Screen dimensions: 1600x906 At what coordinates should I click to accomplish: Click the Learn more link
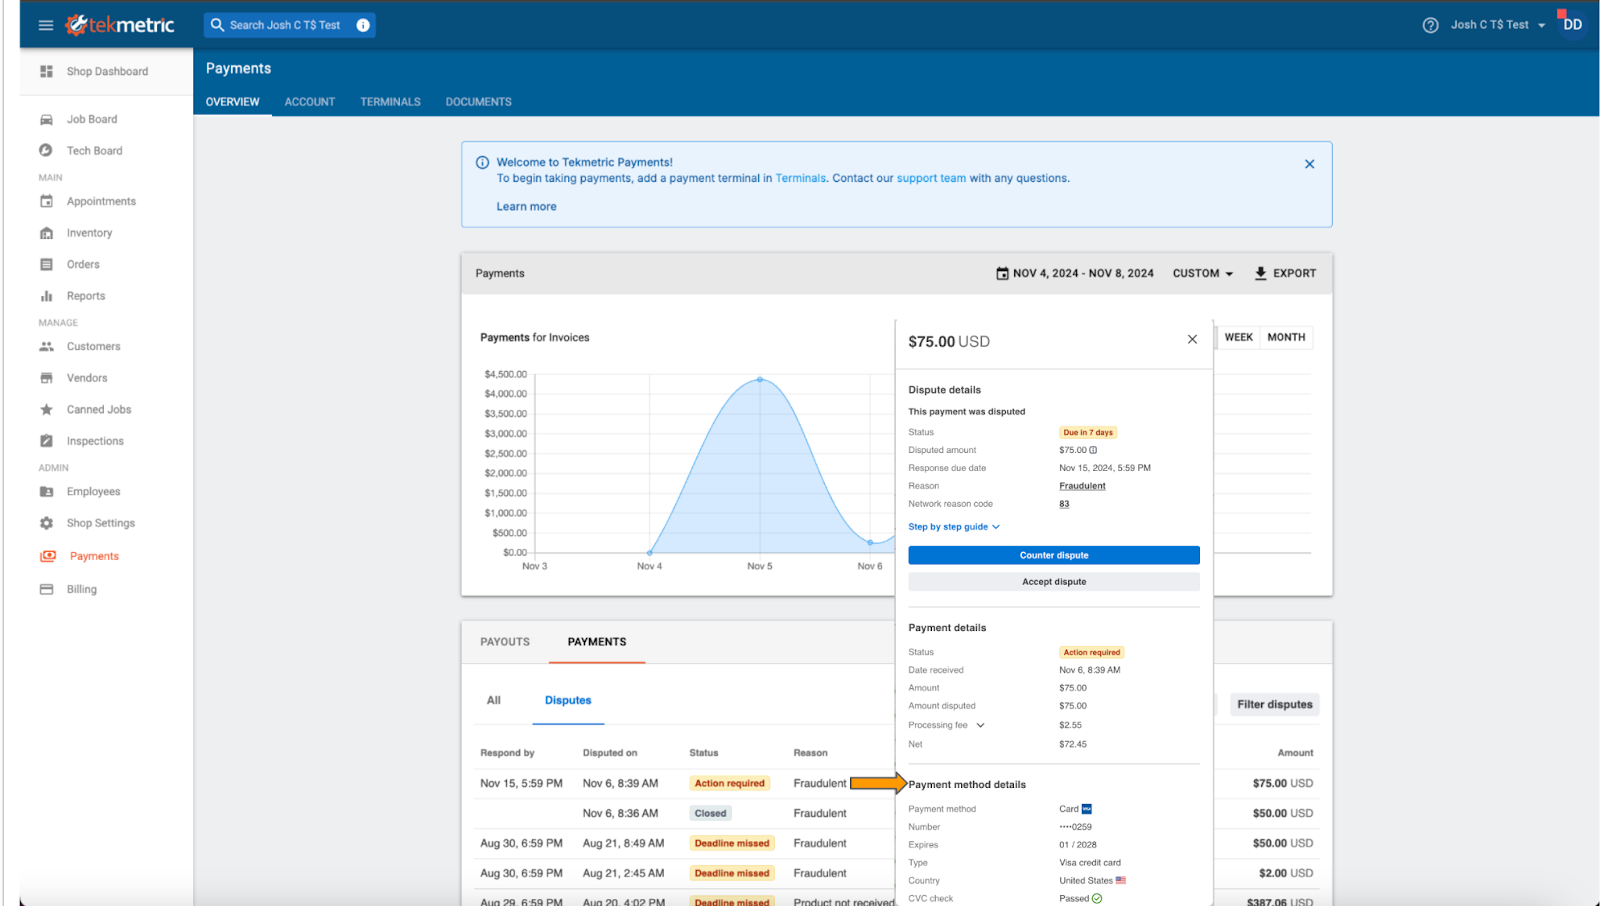pyautogui.click(x=527, y=207)
